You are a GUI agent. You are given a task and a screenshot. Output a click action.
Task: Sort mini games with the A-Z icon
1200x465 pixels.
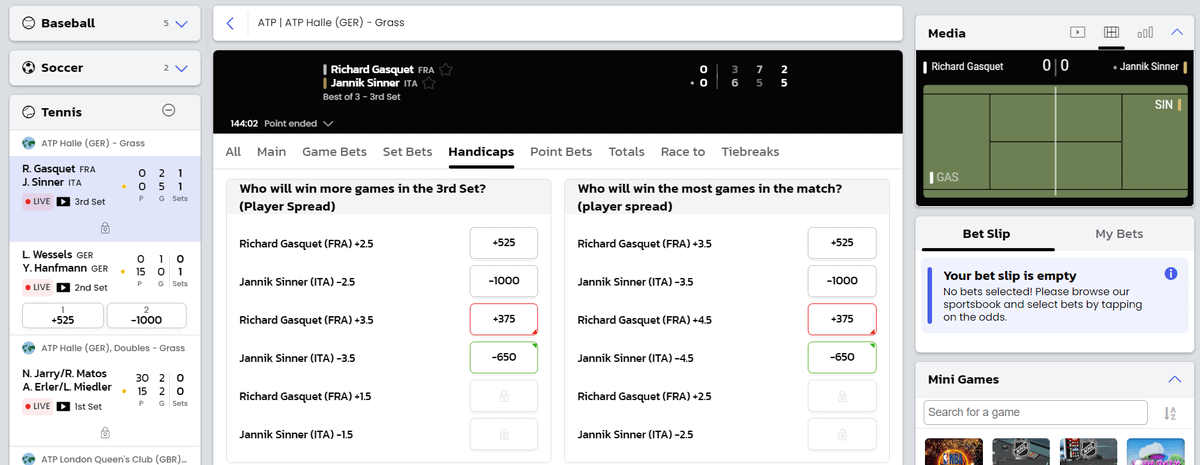coord(1170,413)
